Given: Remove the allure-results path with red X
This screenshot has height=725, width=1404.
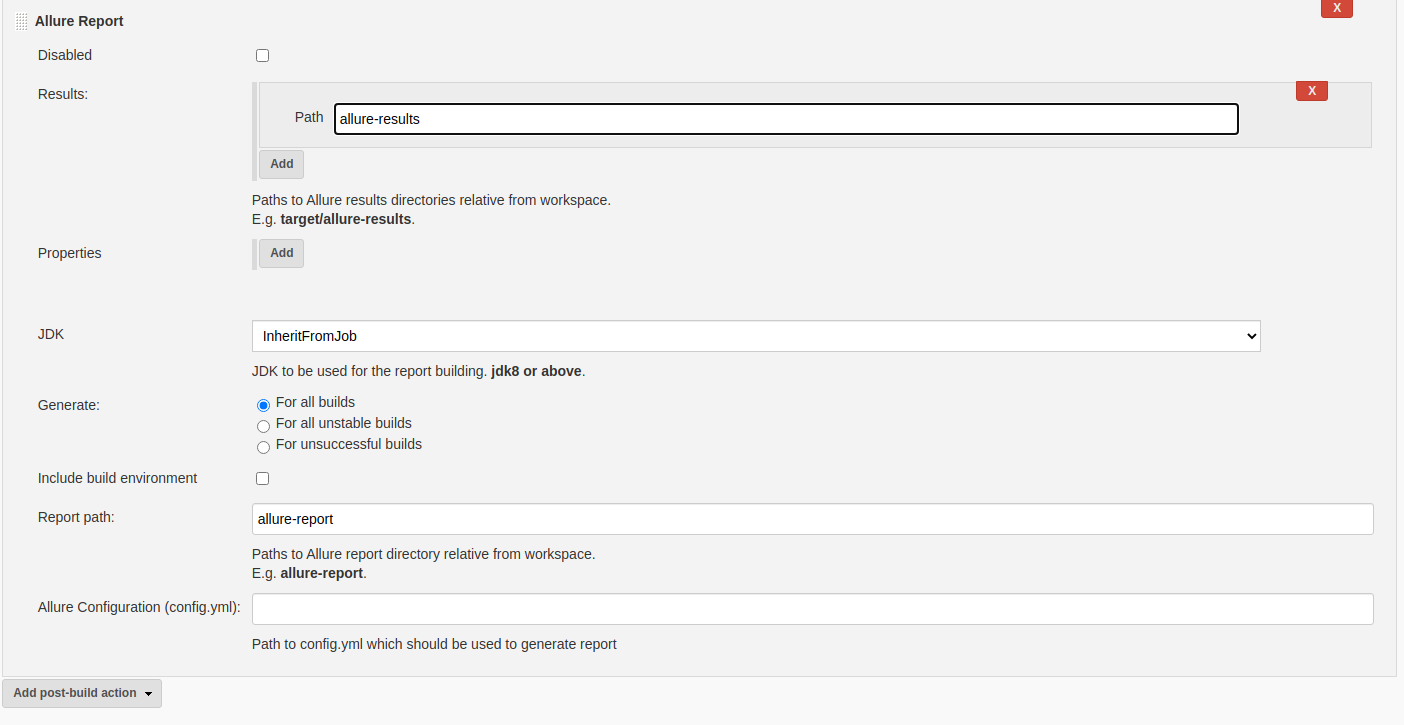Looking at the screenshot, I should tap(1311, 90).
